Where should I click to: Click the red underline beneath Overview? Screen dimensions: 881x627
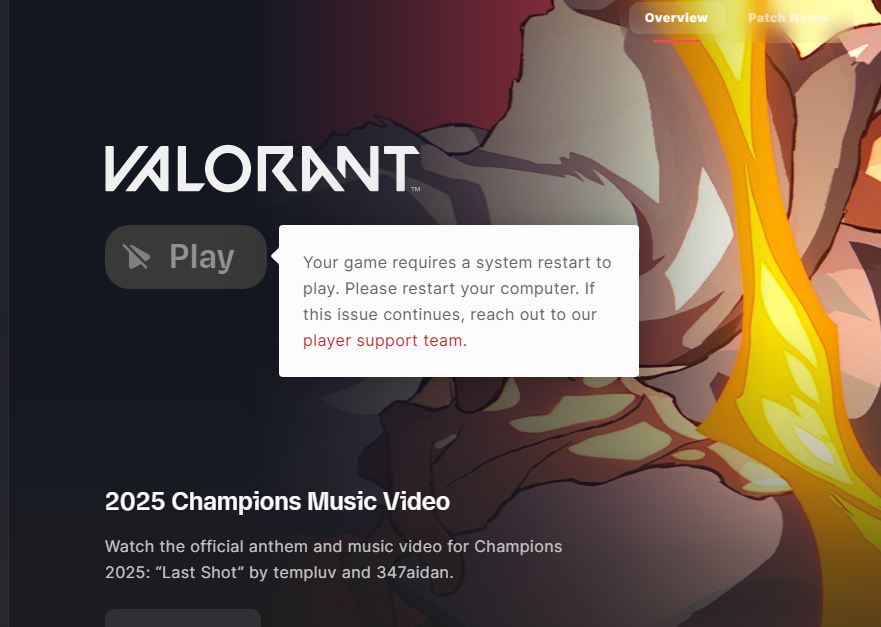pos(676,40)
